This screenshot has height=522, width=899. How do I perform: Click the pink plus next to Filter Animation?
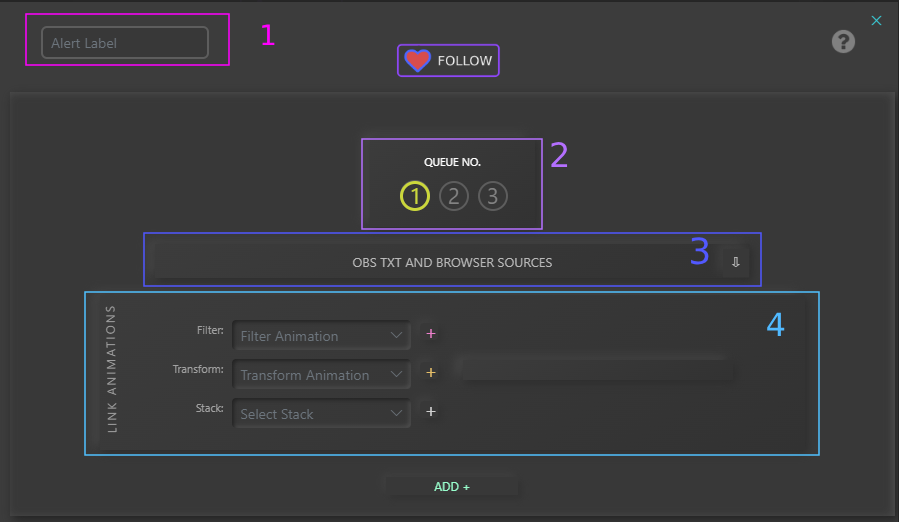pos(431,334)
